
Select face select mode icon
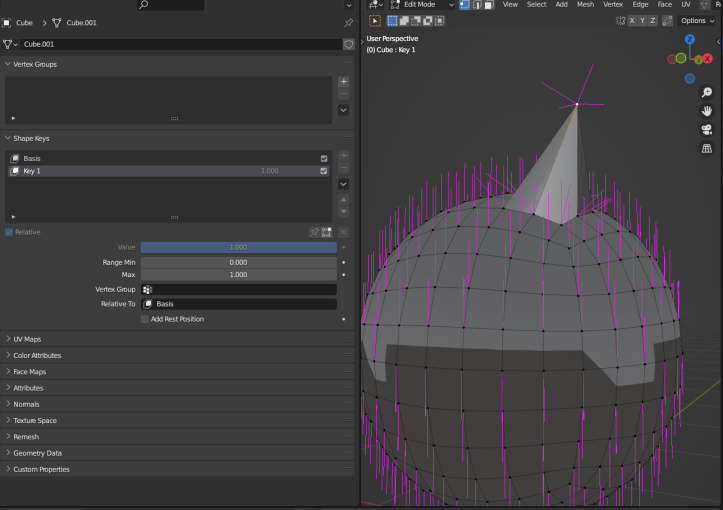point(489,5)
